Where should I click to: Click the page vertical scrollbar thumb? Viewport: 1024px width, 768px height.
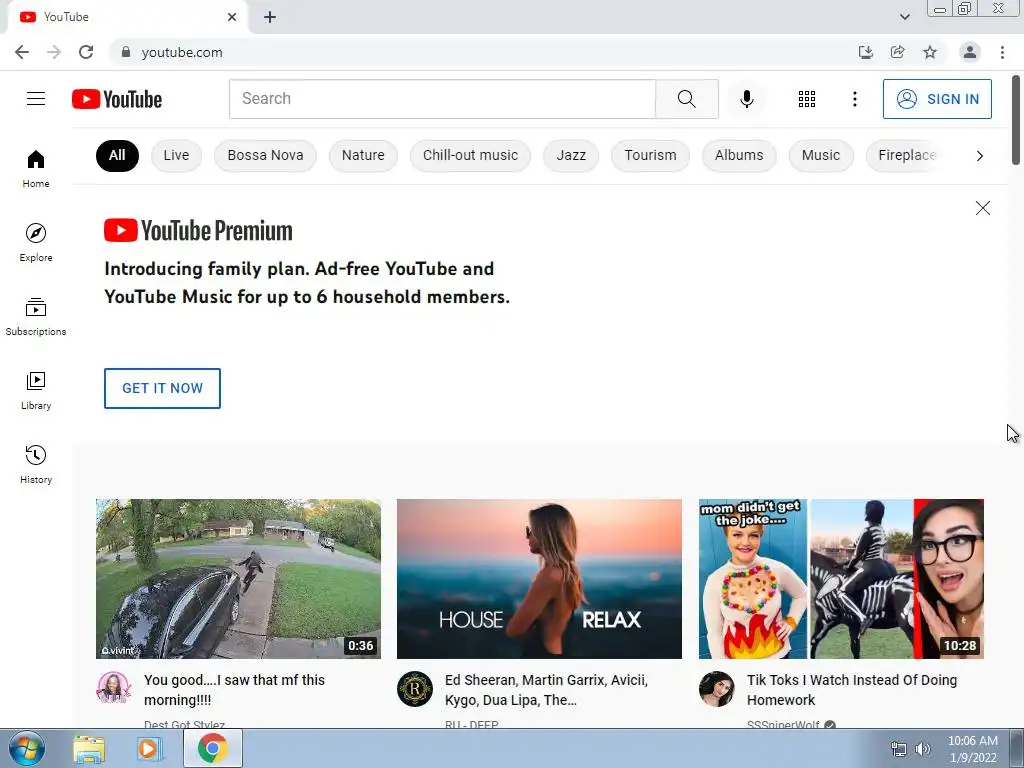click(1016, 120)
